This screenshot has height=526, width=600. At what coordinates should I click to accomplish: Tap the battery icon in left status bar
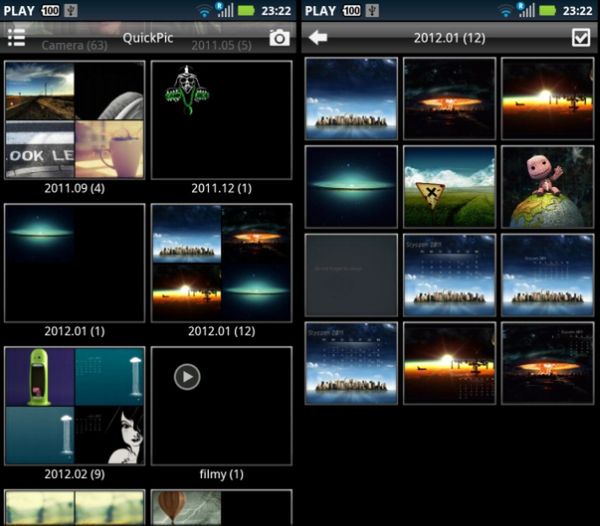[x=246, y=10]
